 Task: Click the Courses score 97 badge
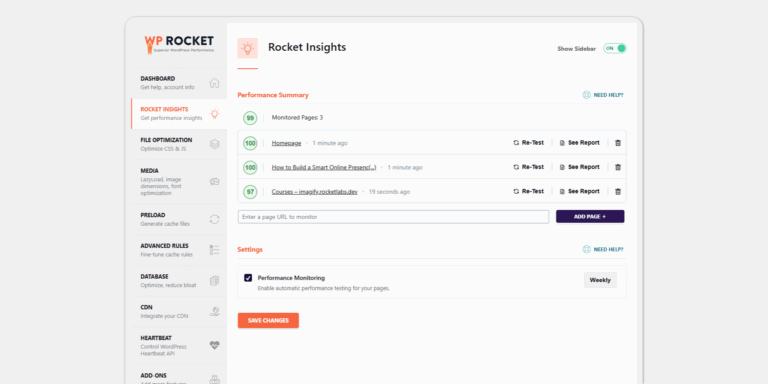point(250,192)
